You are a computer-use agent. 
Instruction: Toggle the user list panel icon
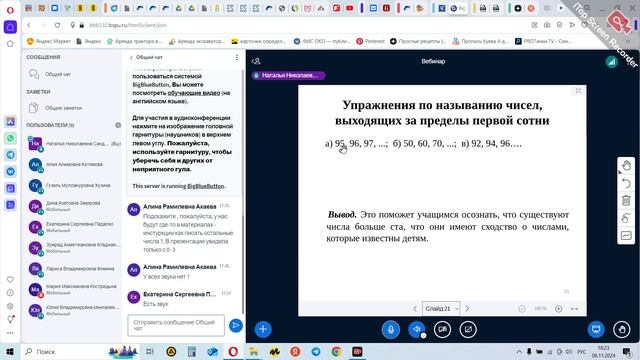point(256,61)
